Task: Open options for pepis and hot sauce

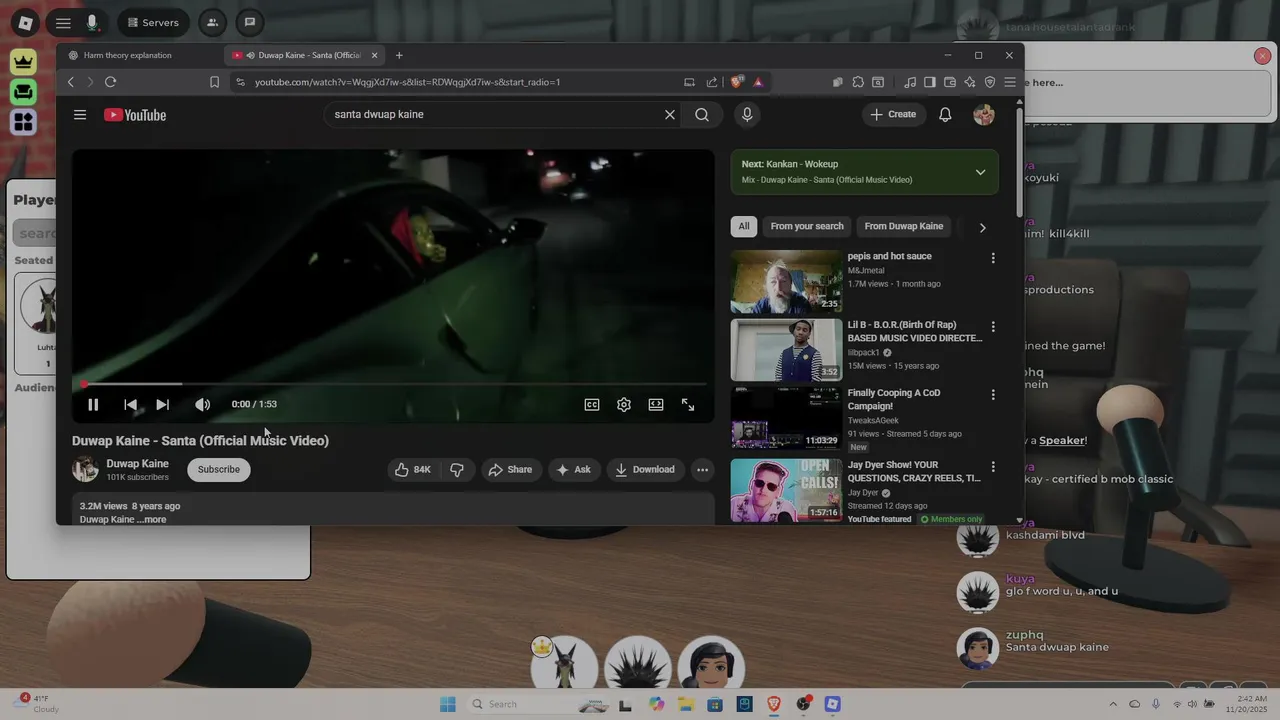Action: coord(993,258)
